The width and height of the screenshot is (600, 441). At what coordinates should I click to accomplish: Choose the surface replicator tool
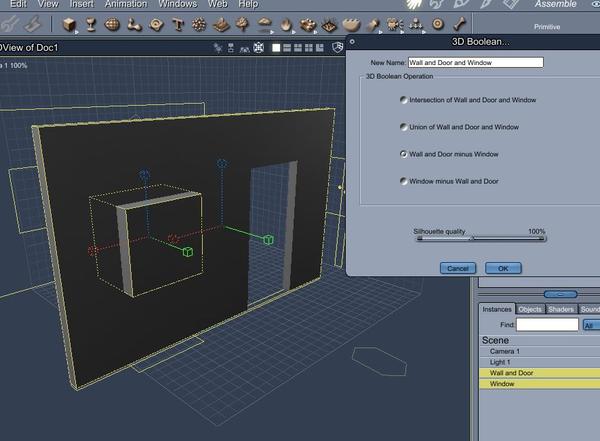pos(329,25)
